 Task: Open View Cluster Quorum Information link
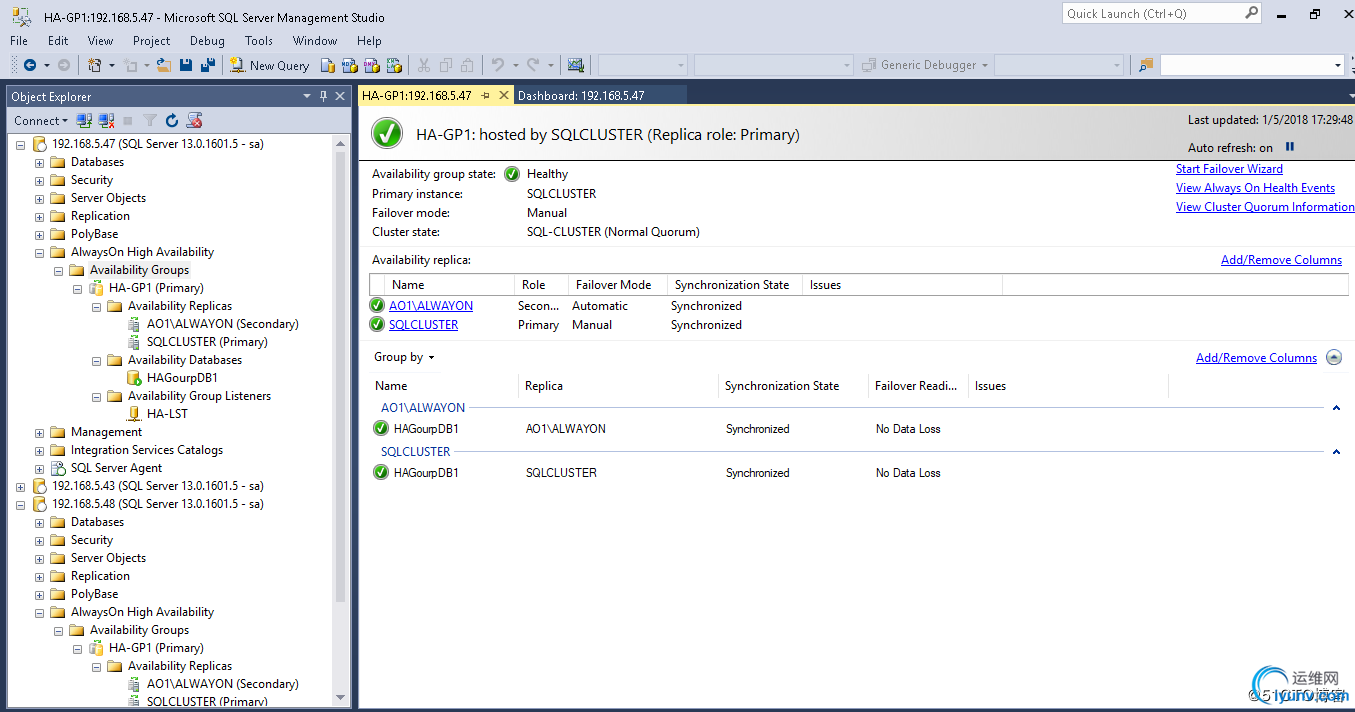point(1264,207)
